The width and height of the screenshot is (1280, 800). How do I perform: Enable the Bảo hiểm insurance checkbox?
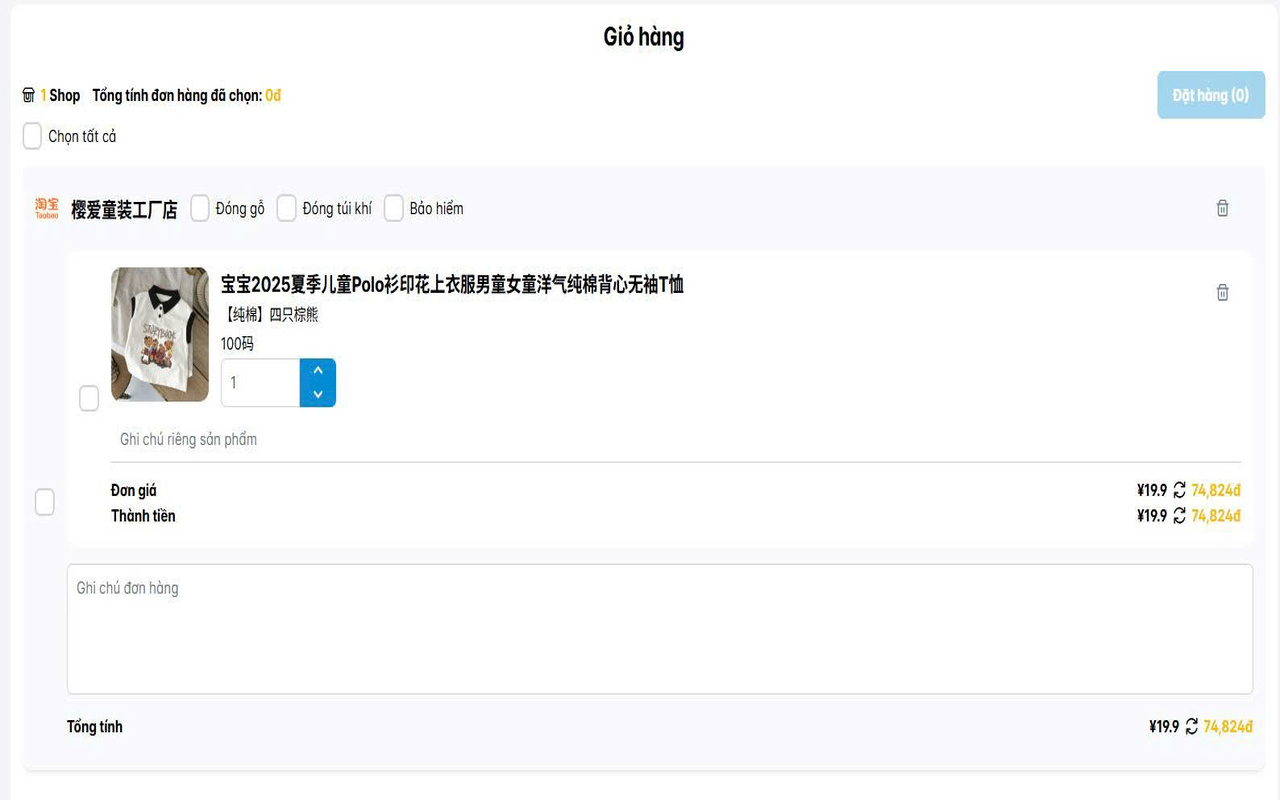[x=393, y=208]
